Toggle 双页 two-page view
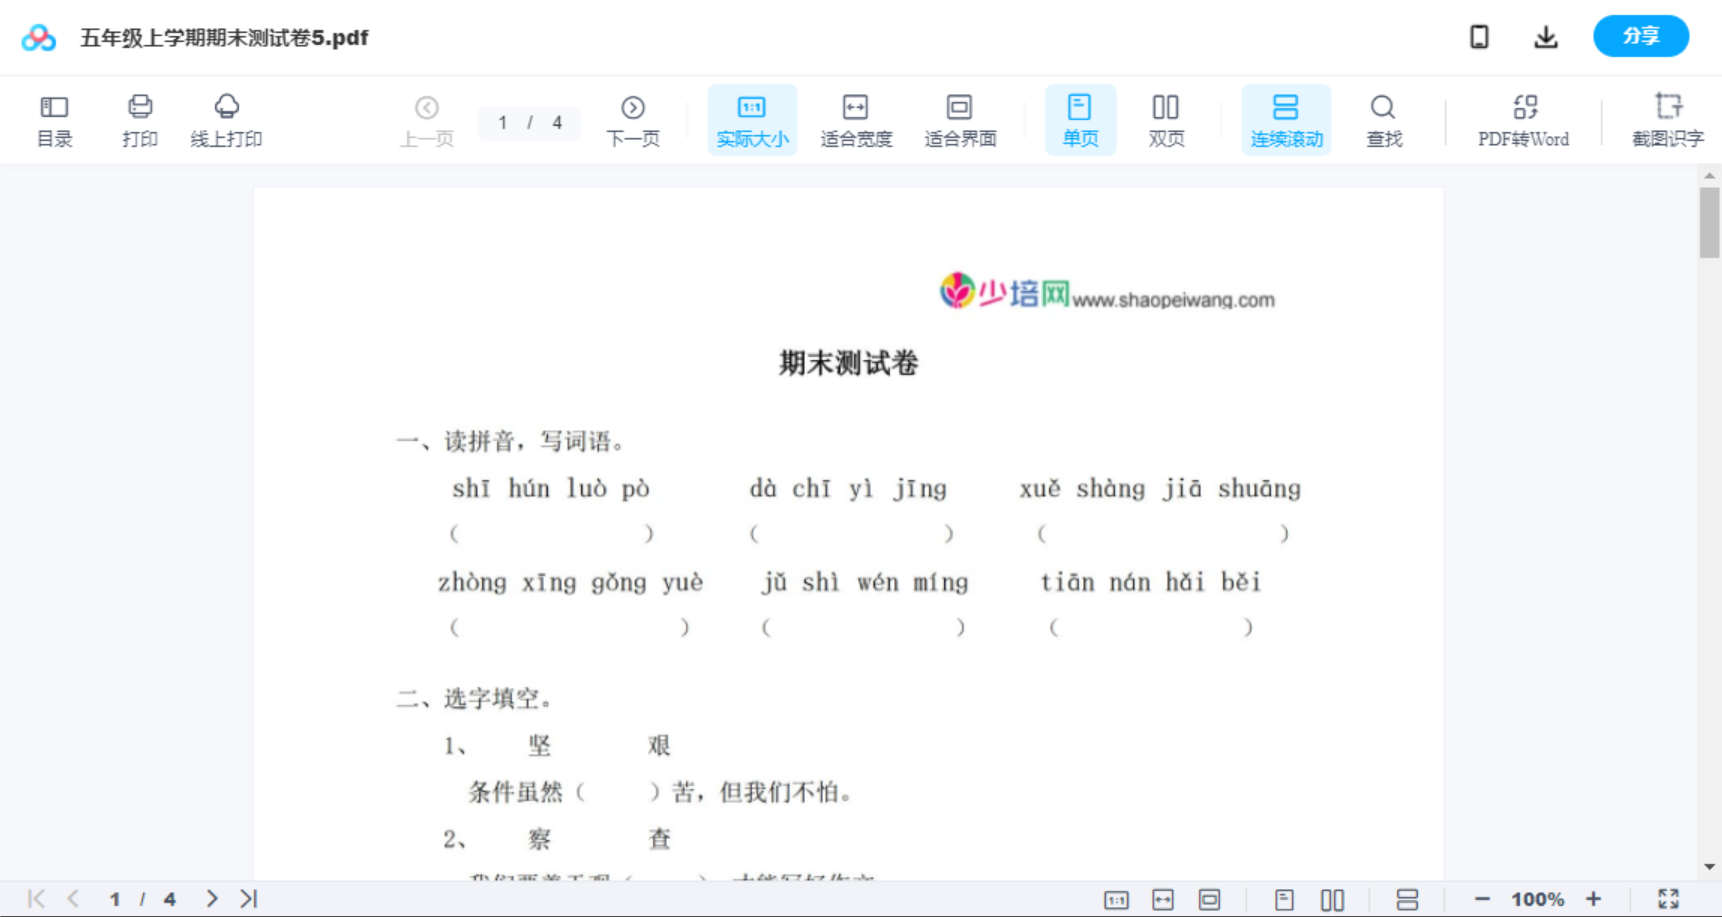 (1166, 119)
